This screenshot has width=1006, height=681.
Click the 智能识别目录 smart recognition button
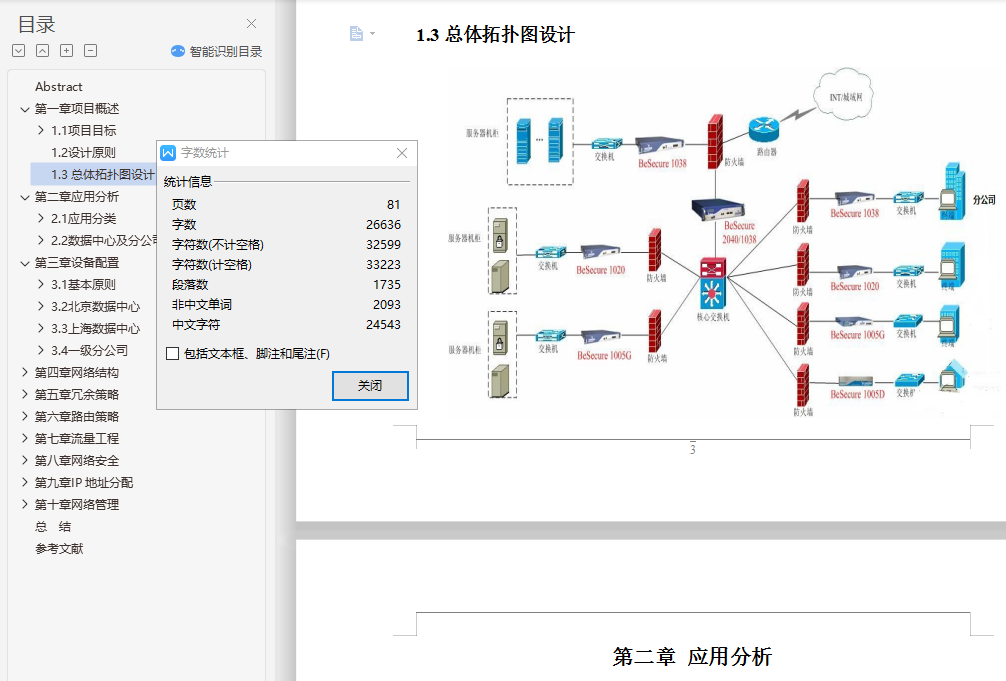[x=217, y=51]
